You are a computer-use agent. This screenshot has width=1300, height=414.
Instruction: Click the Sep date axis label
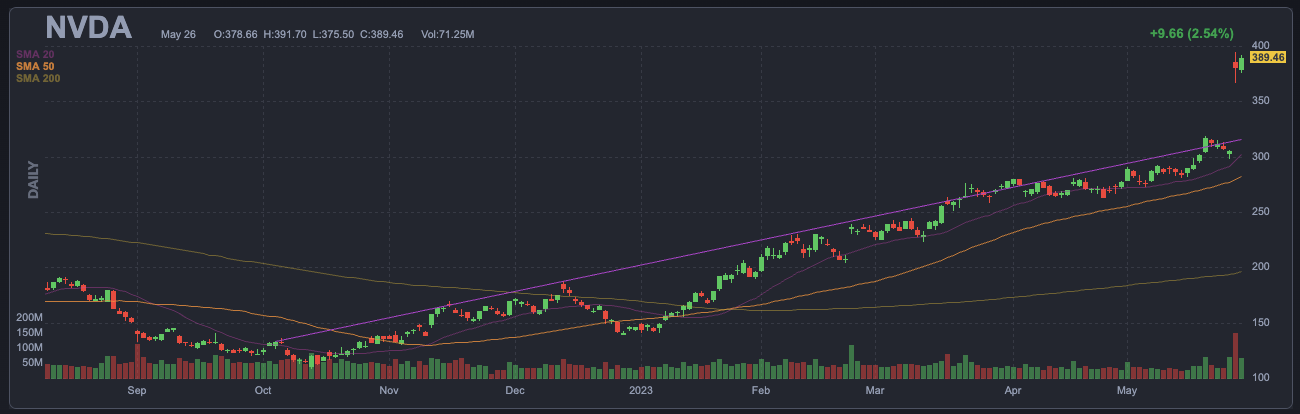(137, 391)
